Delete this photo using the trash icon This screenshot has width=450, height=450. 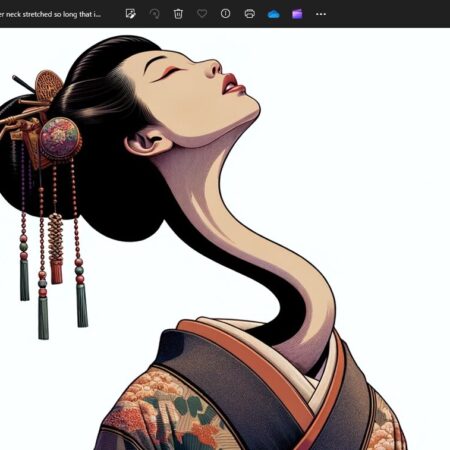[178, 14]
